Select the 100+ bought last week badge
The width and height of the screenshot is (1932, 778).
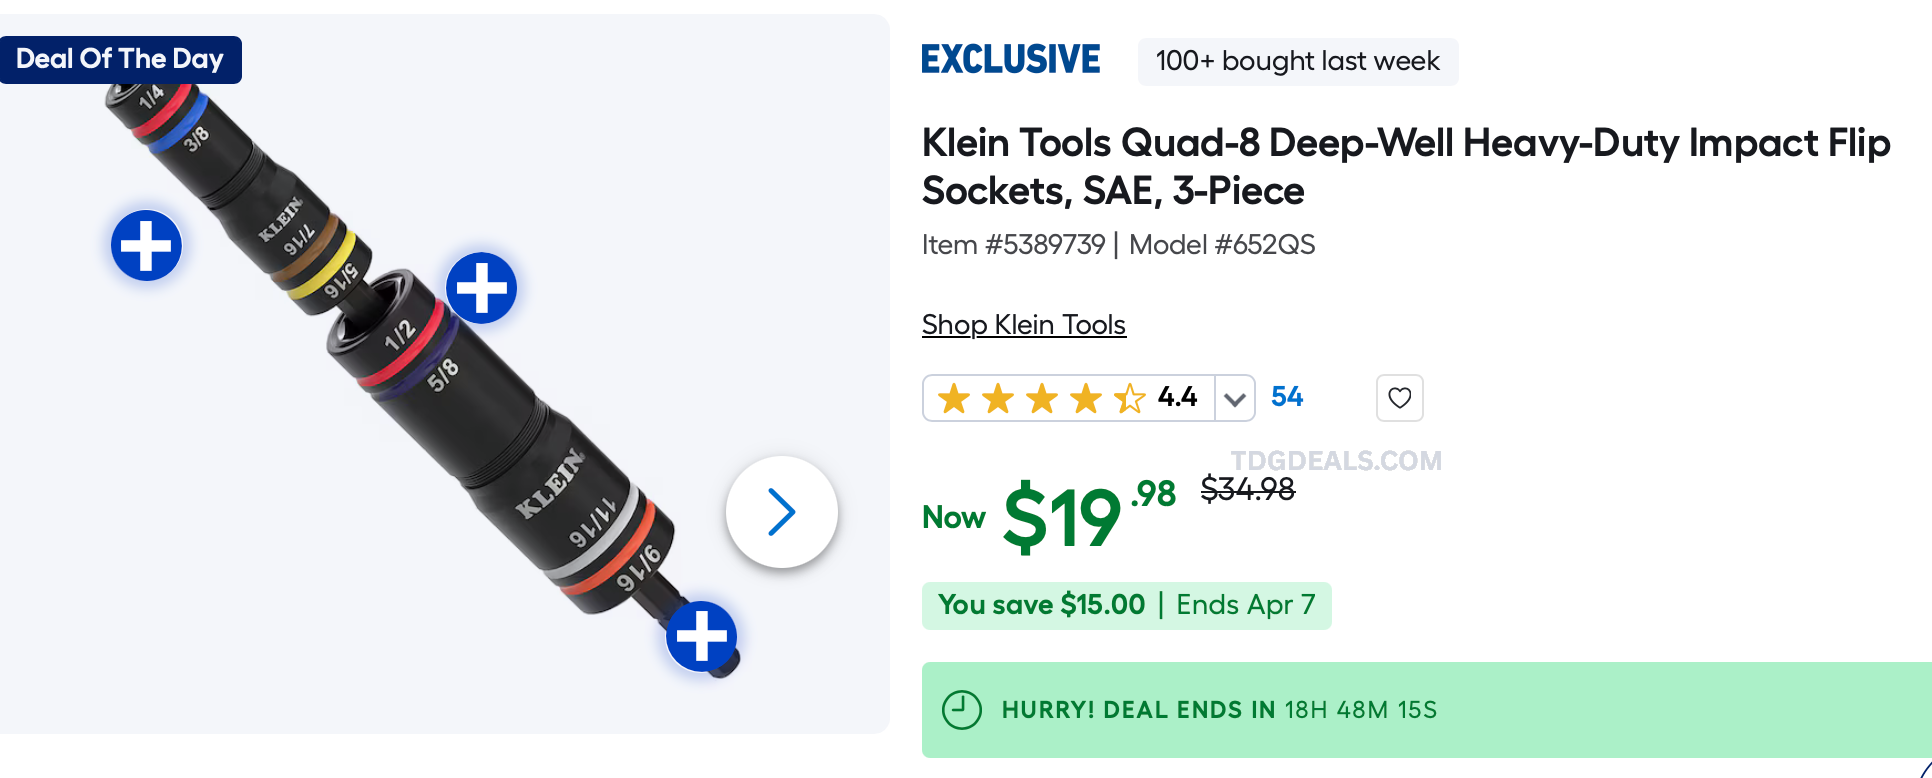tap(1297, 61)
